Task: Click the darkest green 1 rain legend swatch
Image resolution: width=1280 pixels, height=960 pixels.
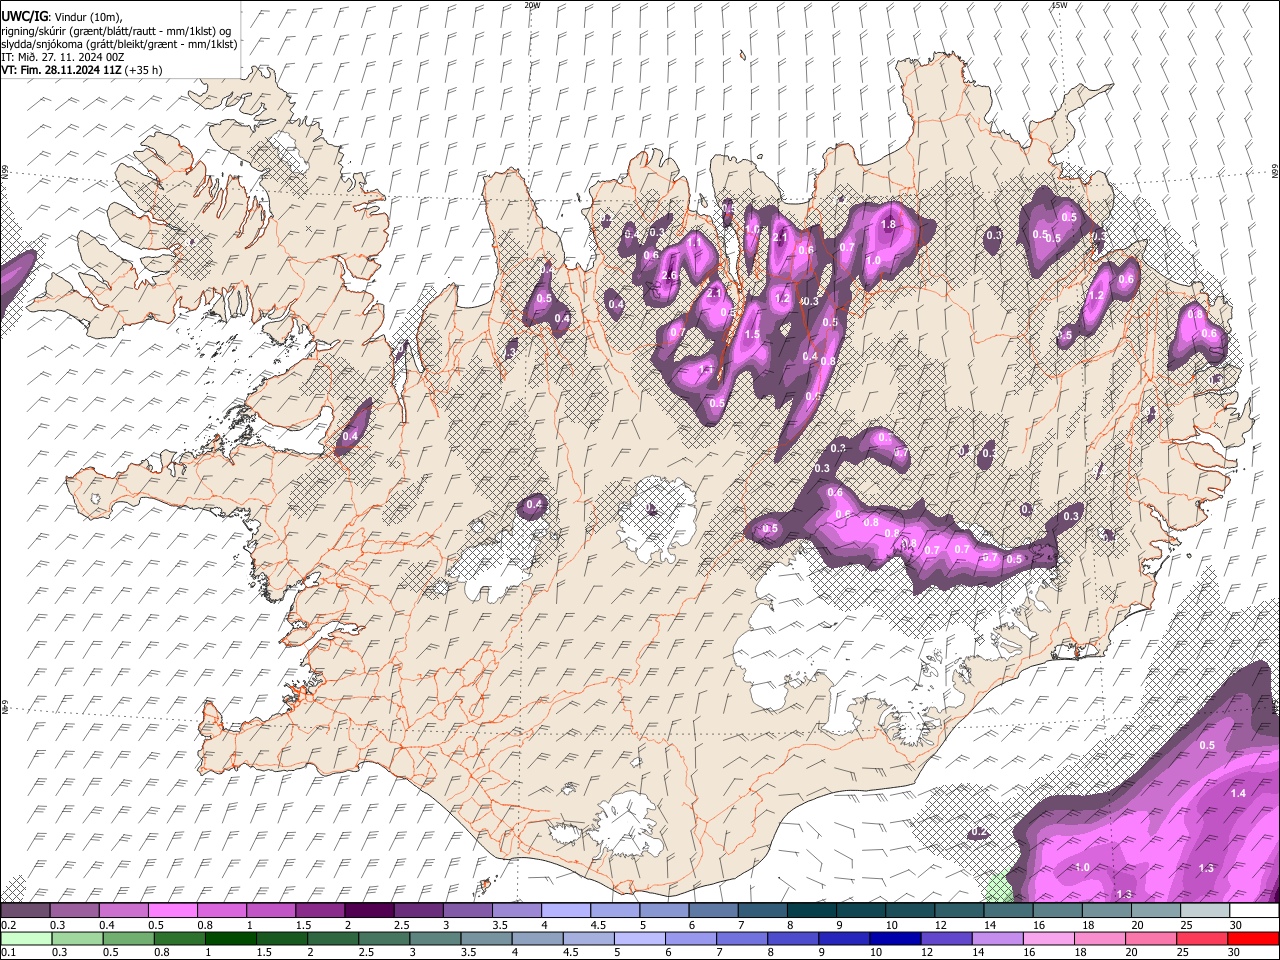Action: tap(230, 938)
